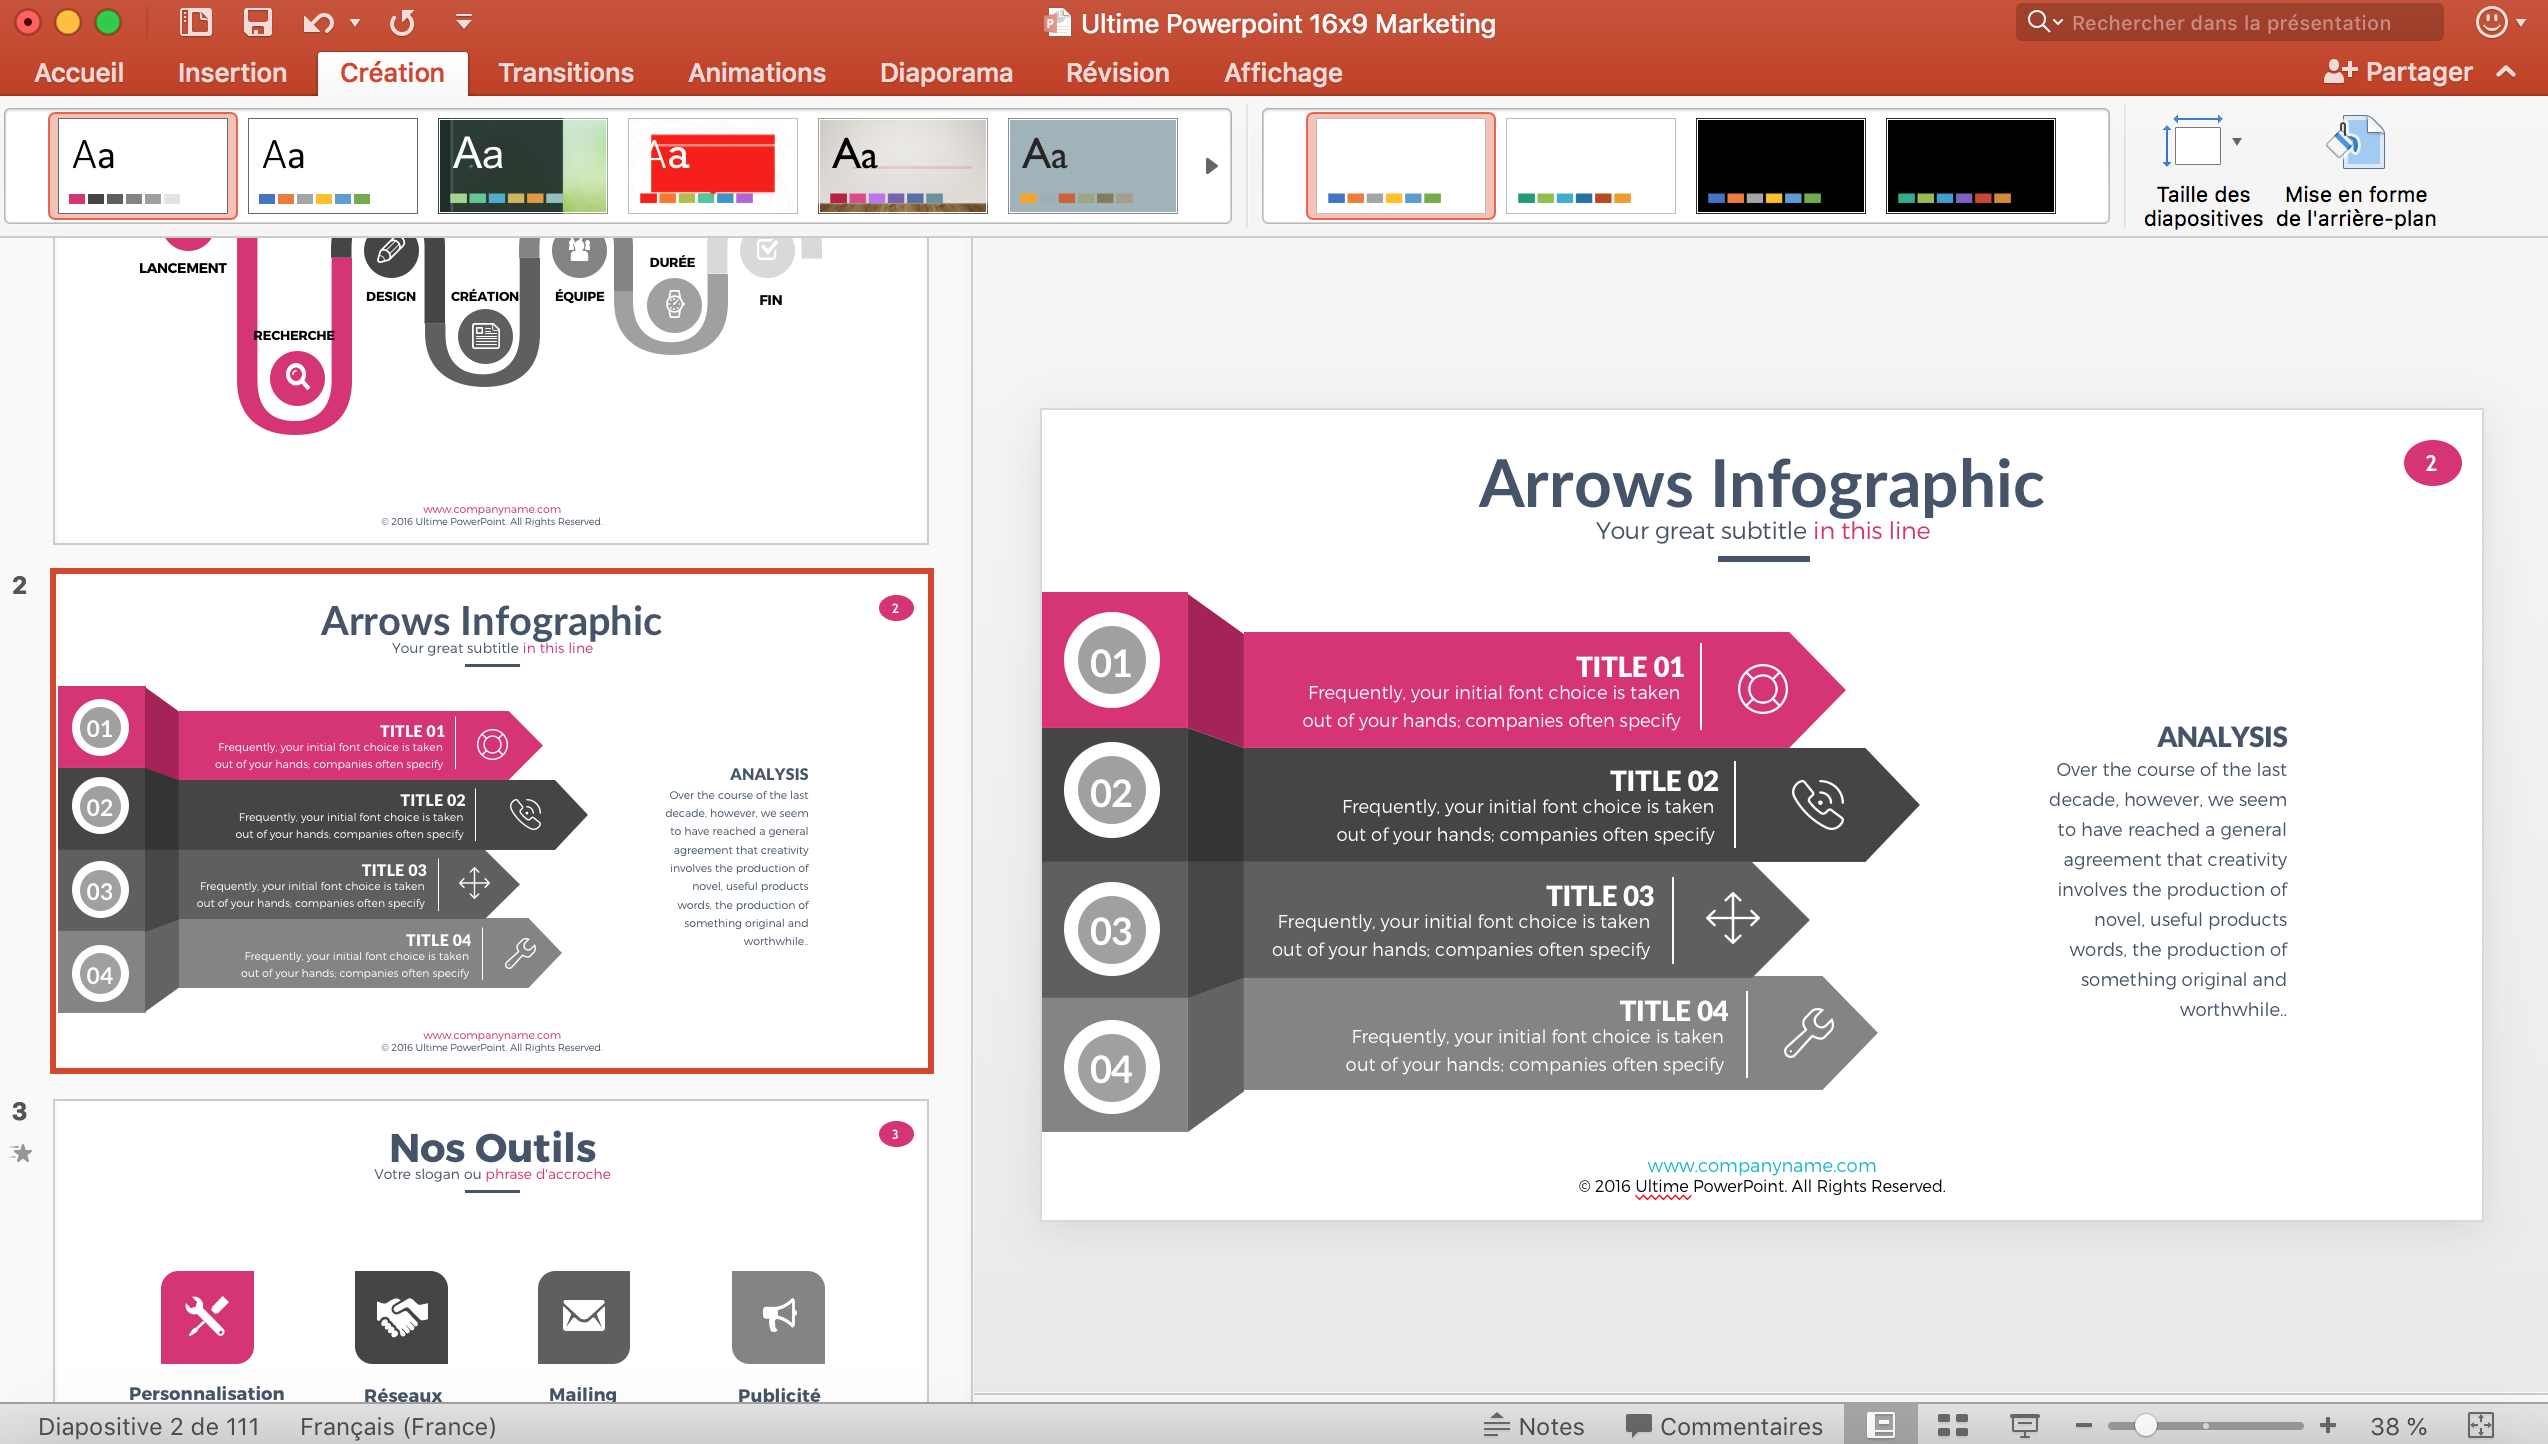This screenshot has height=1444, width=2548.
Task: Expand the themes gallery arrow
Action: coord(1211,166)
